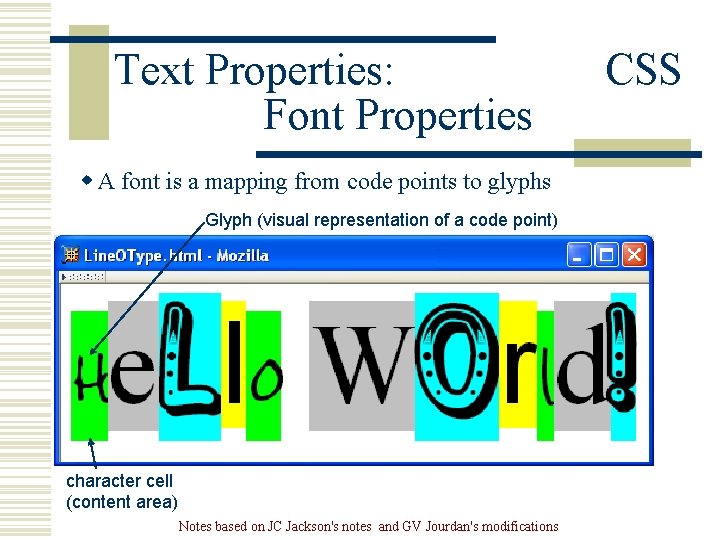This screenshot has width=720, height=540.
Task: Click the bullet "A font is a mapping from code points to glyphs"
Action: (324, 182)
